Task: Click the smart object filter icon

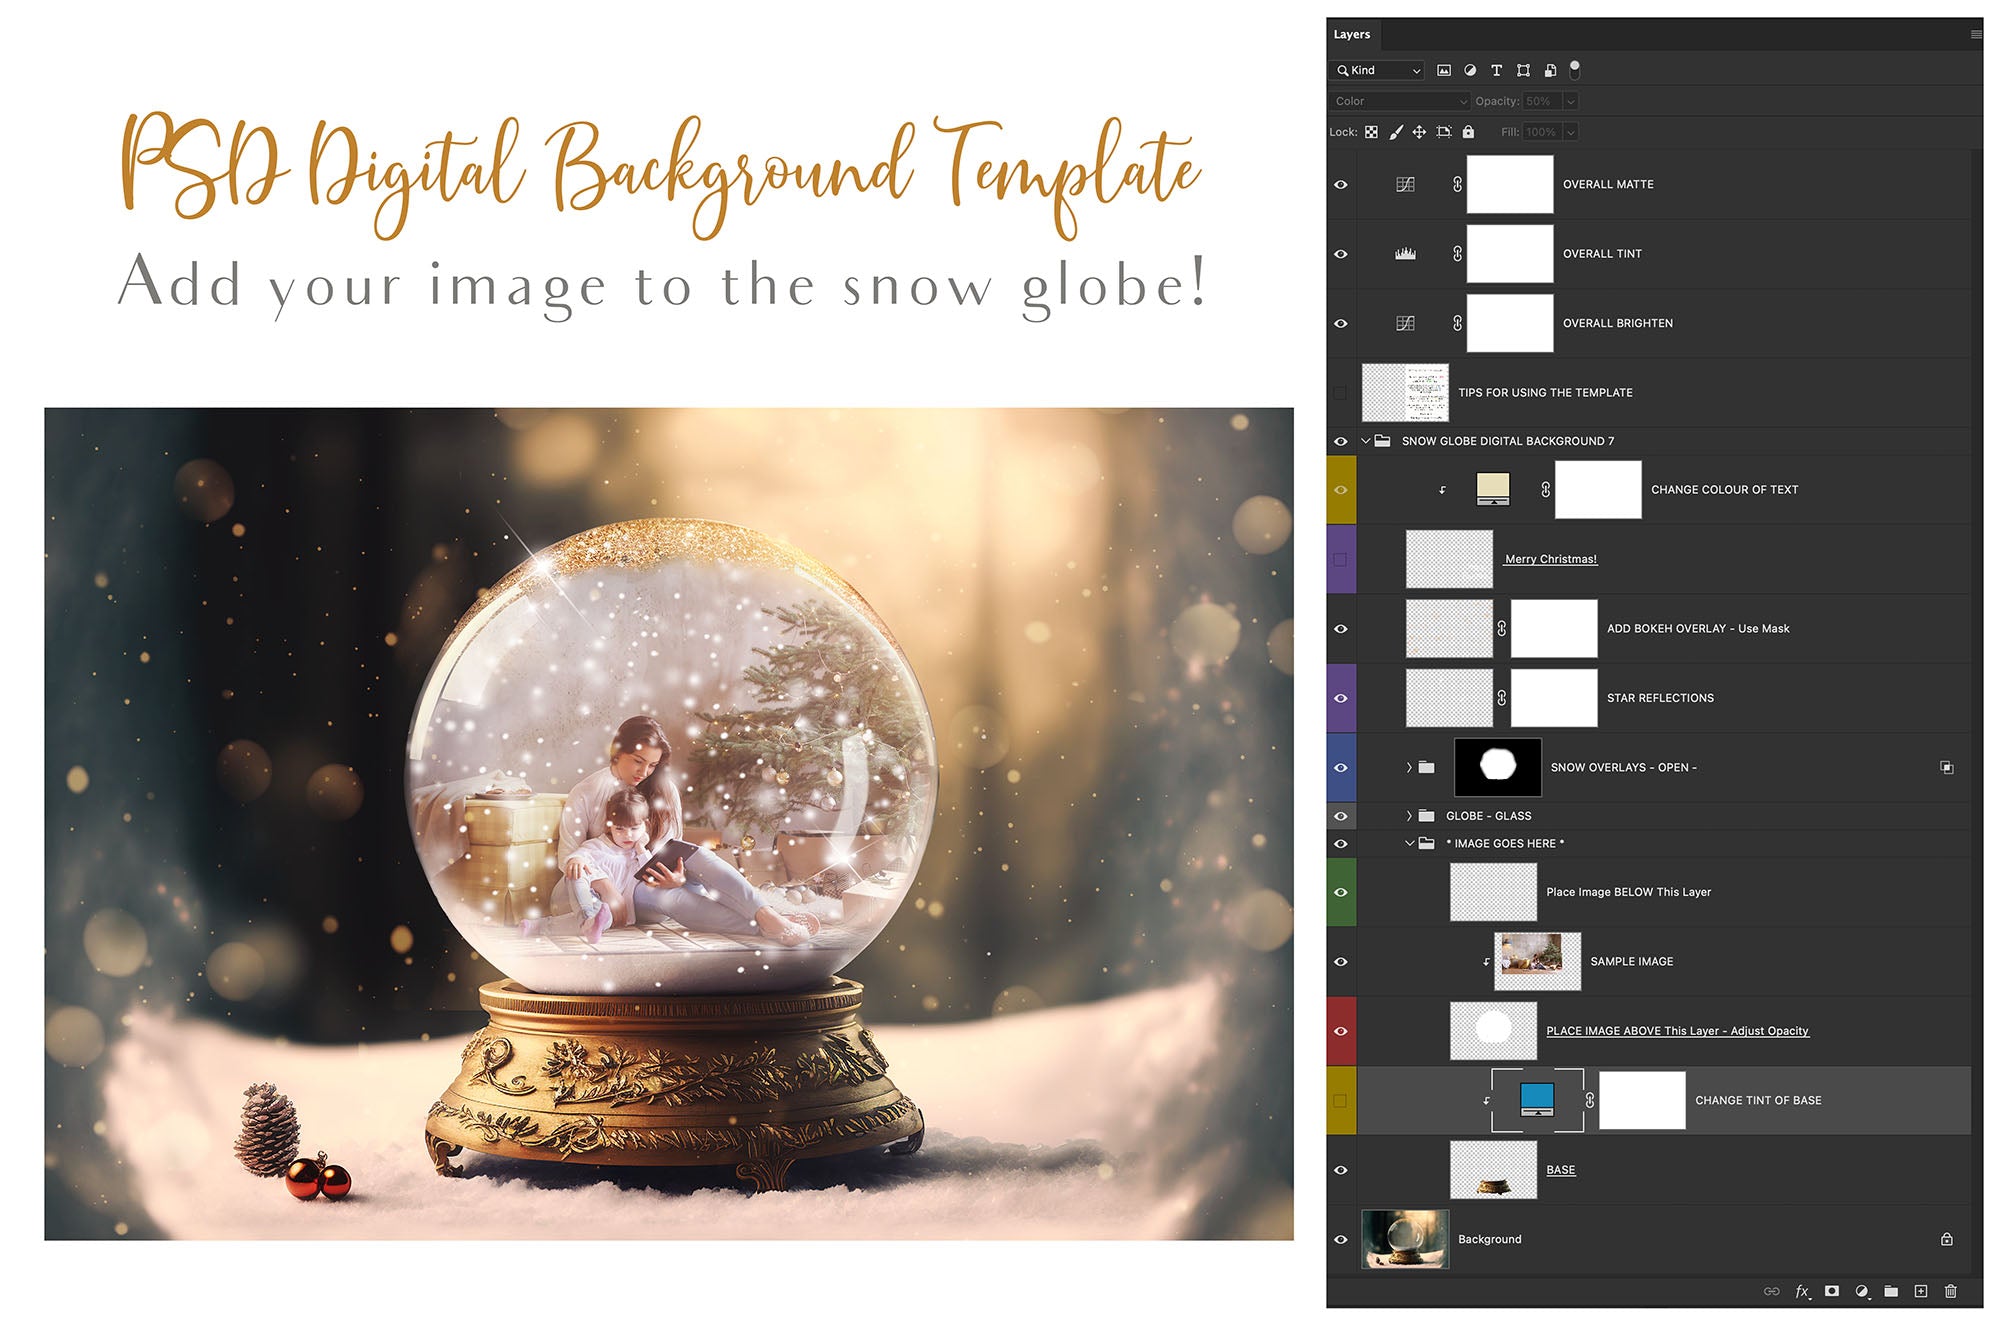Action: [x=1549, y=70]
